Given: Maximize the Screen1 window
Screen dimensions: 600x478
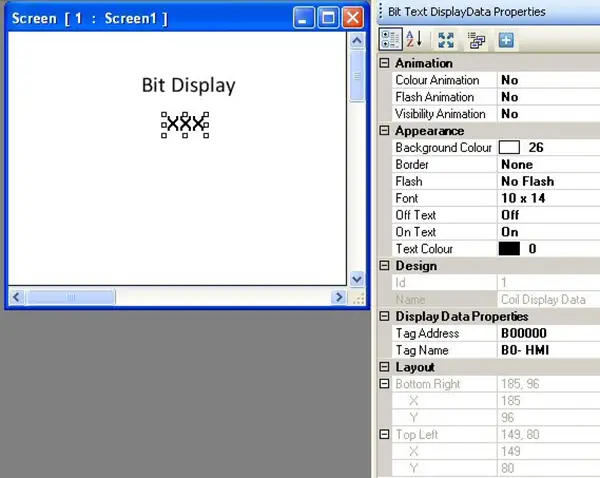Looking at the screenshot, I should tap(328, 18).
